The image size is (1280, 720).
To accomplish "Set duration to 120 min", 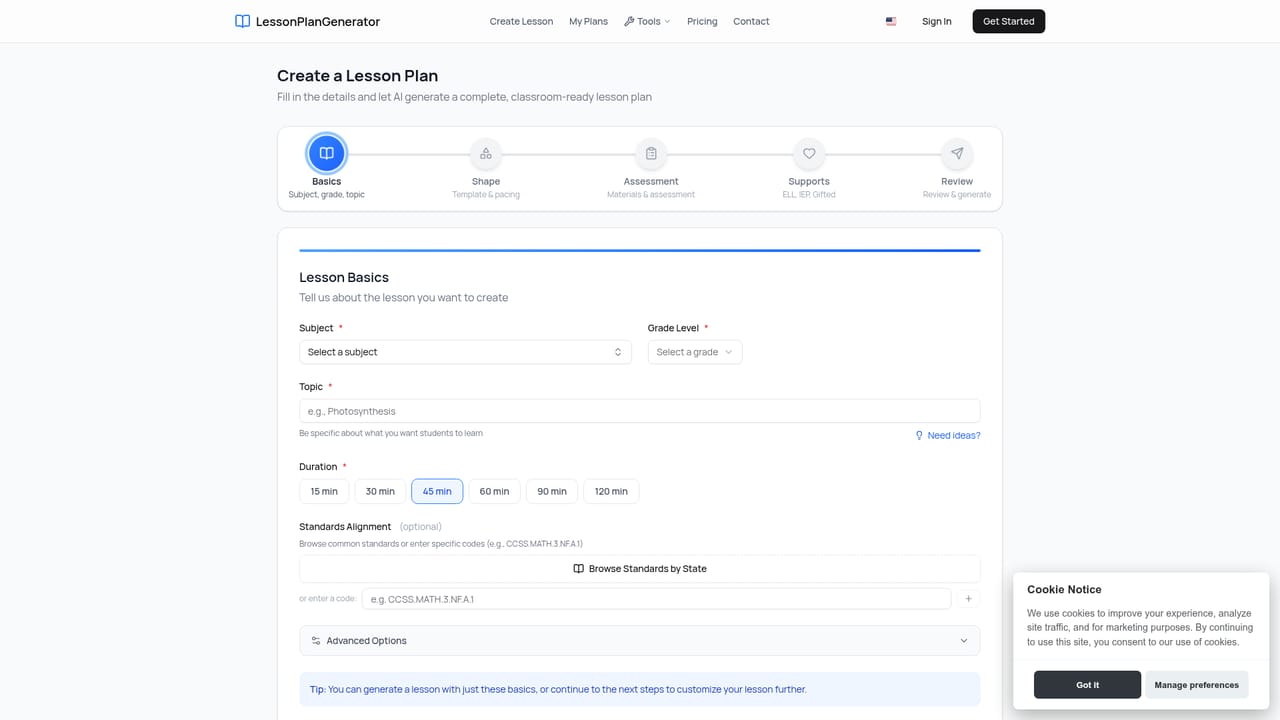I will (x=611, y=491).
